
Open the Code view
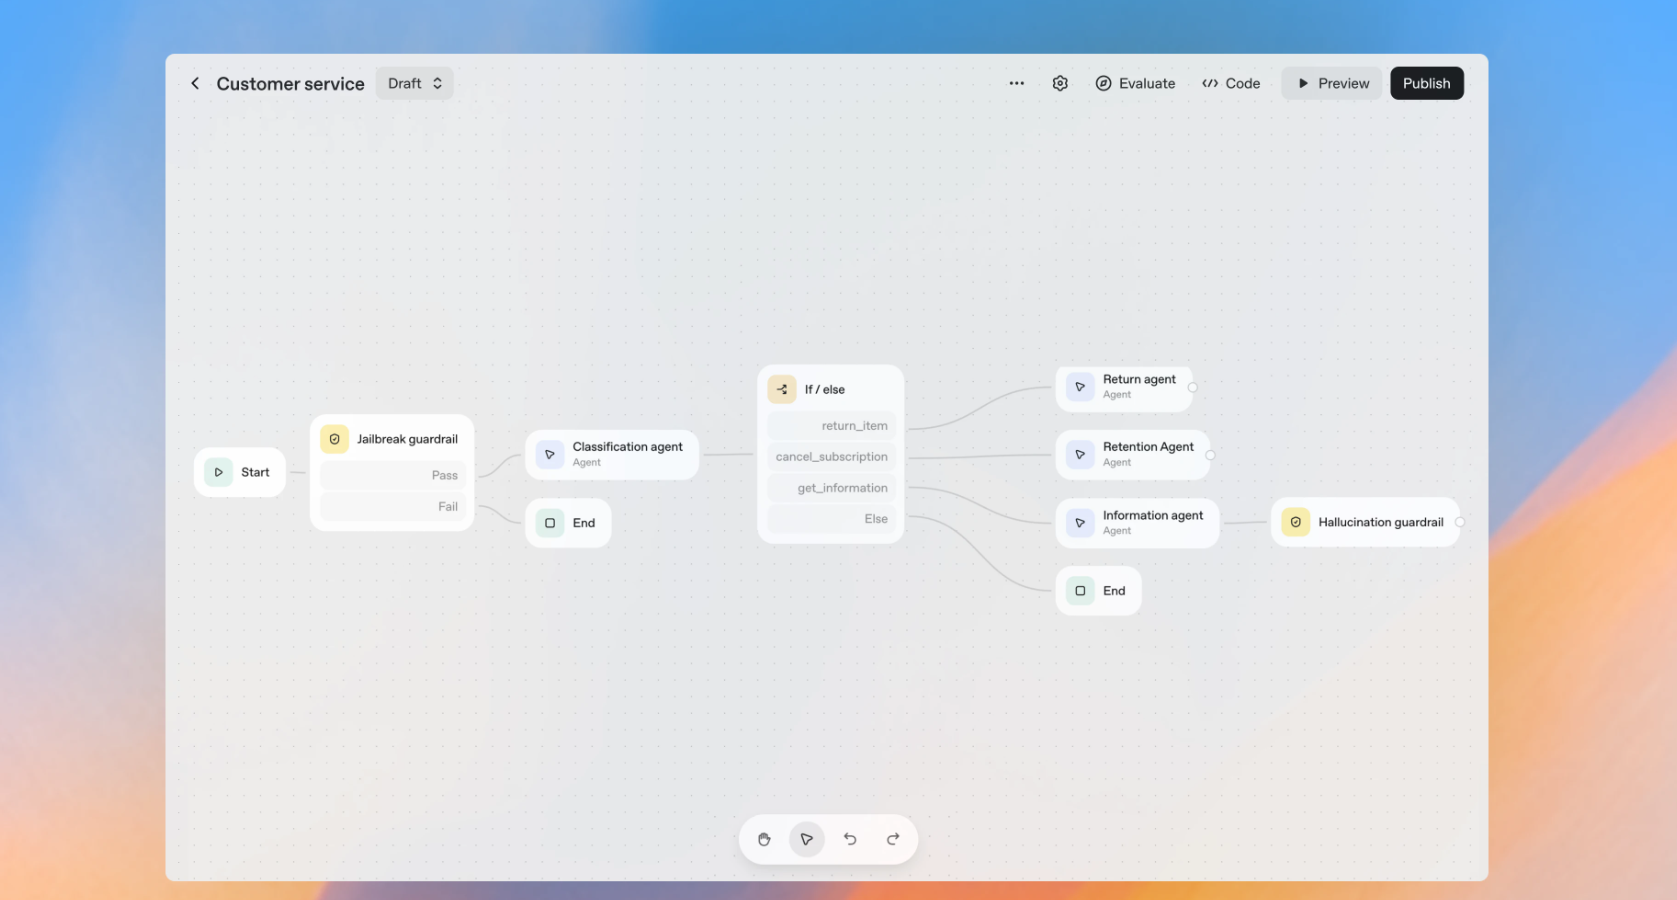pos(1231,83)
